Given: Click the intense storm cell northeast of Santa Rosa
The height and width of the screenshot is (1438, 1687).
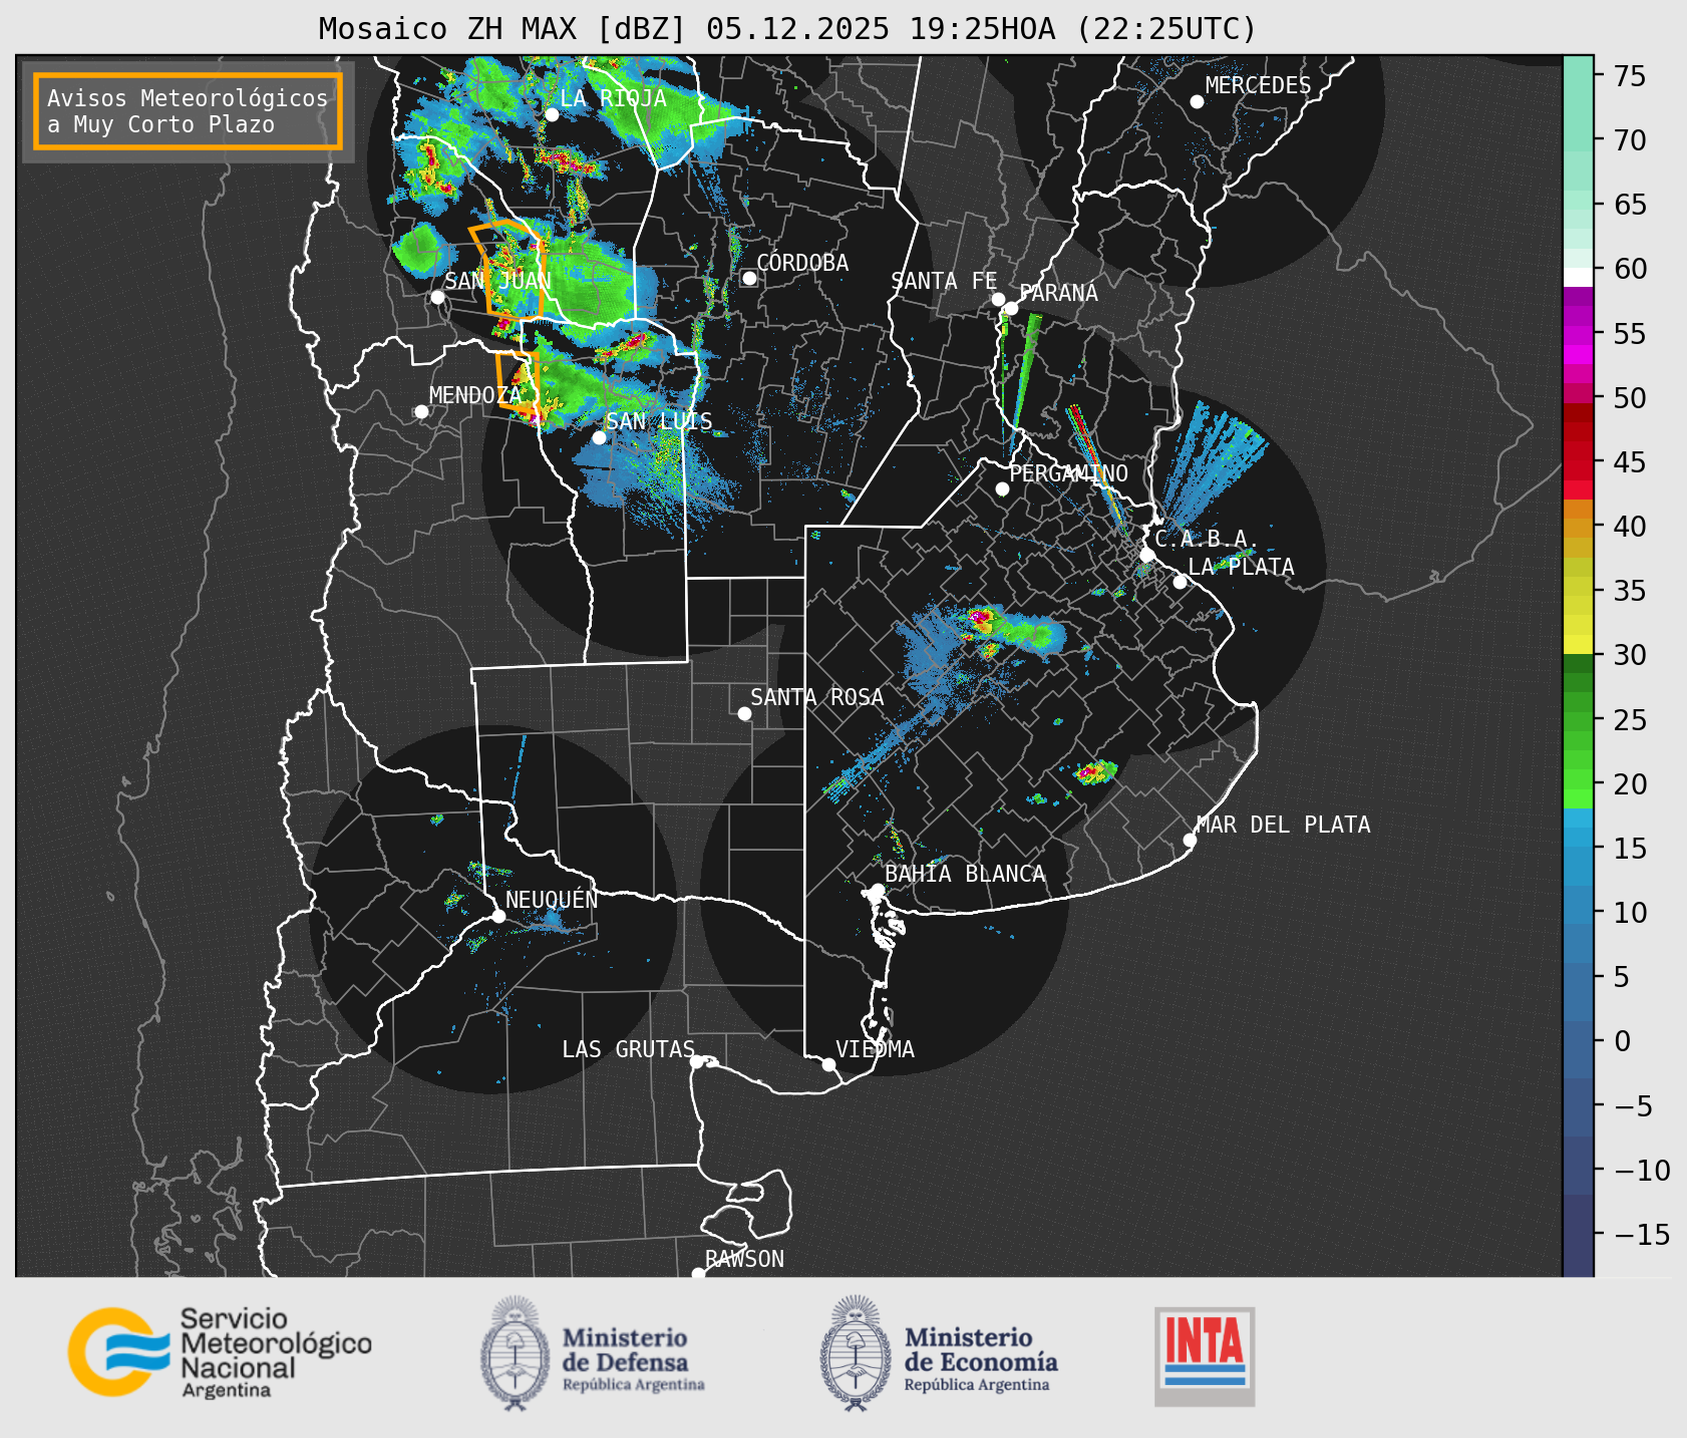Looking at the screenshot, I should (x=983, y=621).
